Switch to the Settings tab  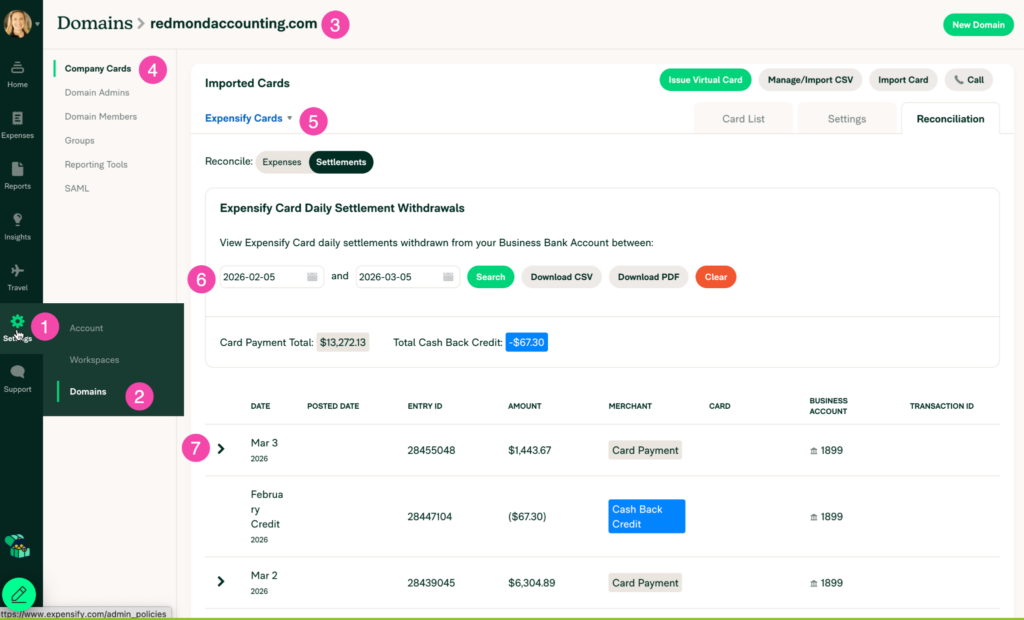846,119
